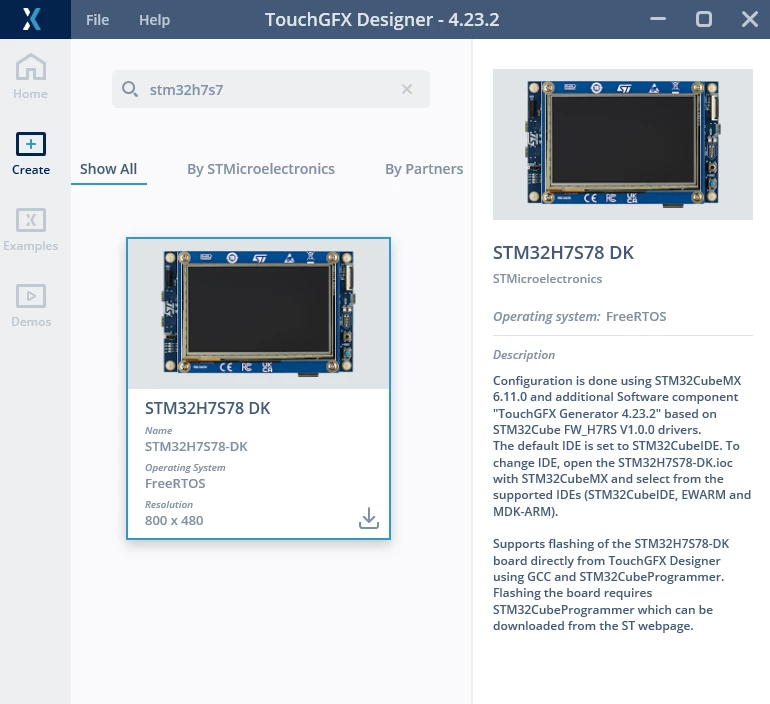Click the STM32H7S78-DK name value
The width and height of the screenshot is (770, 704).
click(196, 446)
